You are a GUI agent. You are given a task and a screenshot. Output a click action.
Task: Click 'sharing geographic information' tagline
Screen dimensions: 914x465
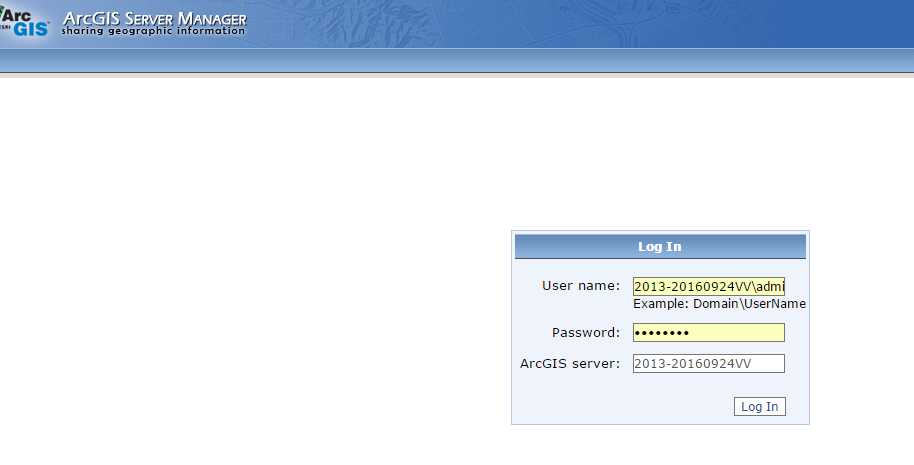(x=153, y=31)
